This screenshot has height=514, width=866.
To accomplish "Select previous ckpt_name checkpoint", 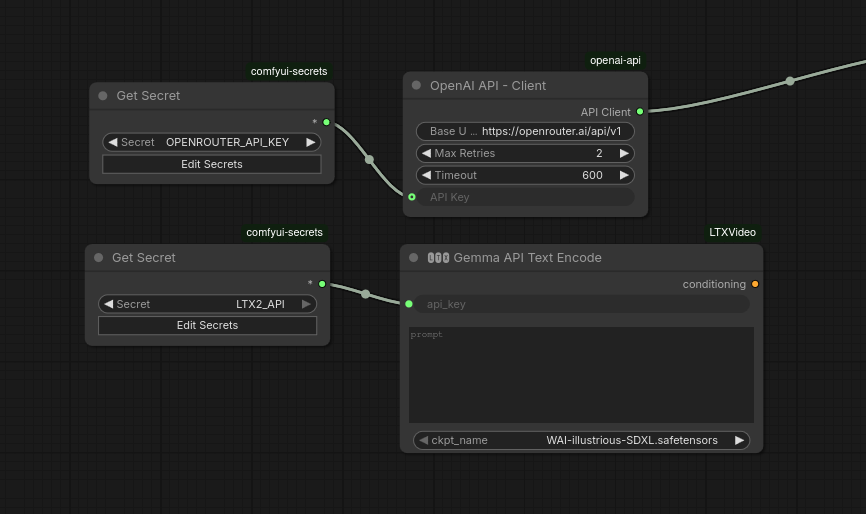I will (x=423, y=440).
